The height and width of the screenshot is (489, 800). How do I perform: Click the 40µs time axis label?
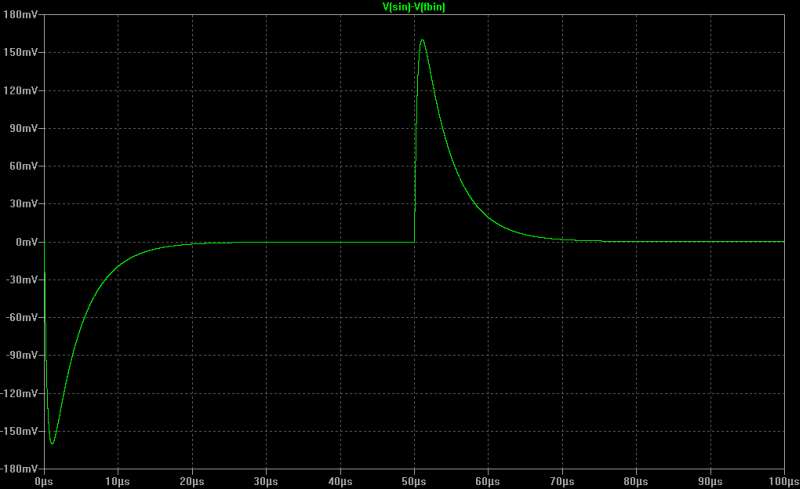[340, 482]
